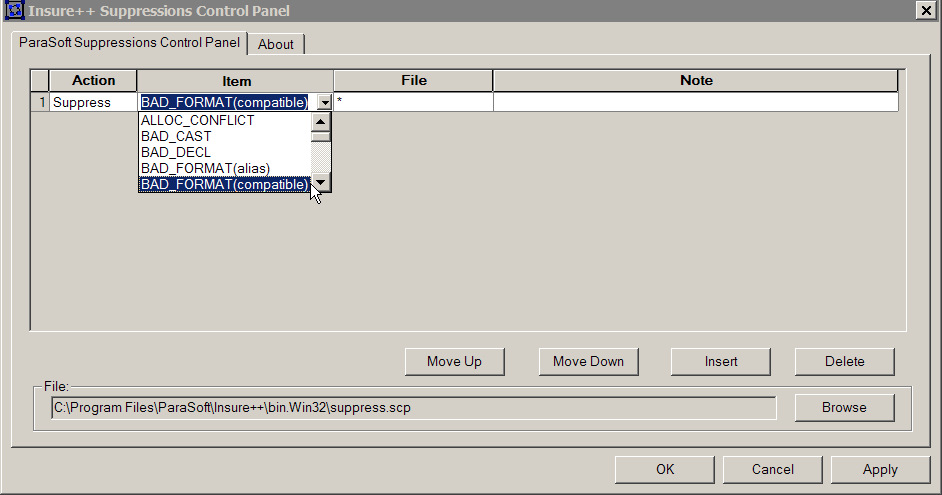Select highlighted BAD_FORMAT(compatible) list entry
This screenshot has width=942, height=495.
click(225, 184)
